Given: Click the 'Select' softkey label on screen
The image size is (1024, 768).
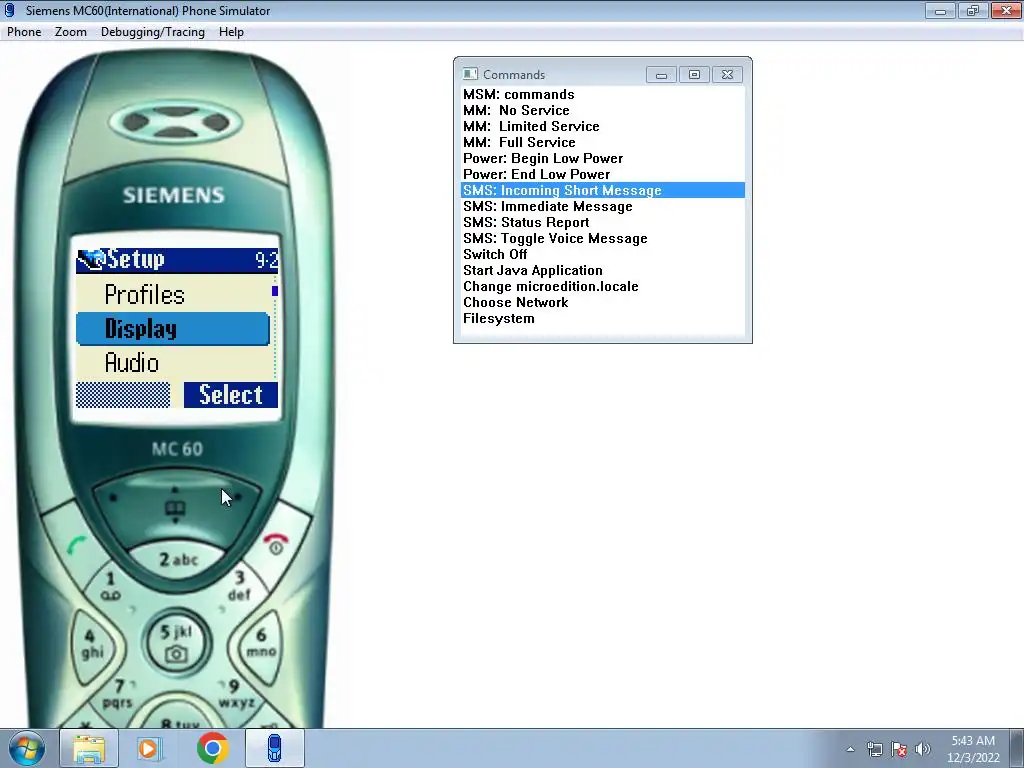Looking at the screenshot, I should click(231, 395).
